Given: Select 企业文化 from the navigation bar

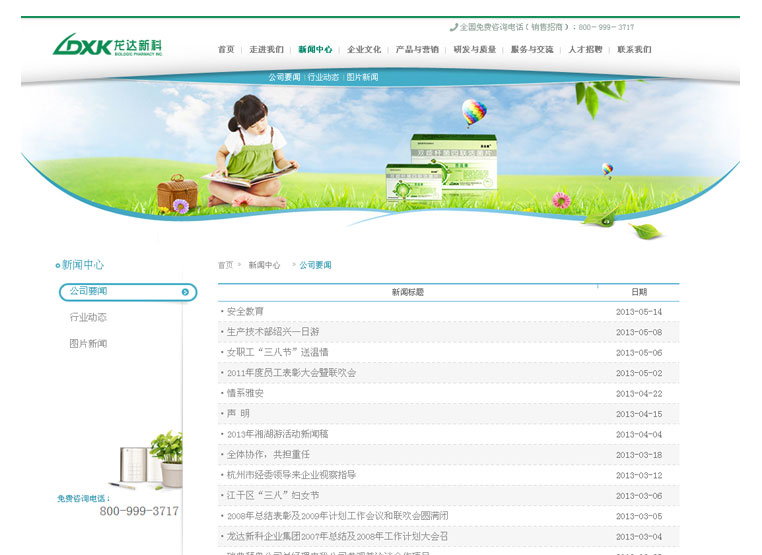Looking at the screenshot, I should tap(364, 49).
